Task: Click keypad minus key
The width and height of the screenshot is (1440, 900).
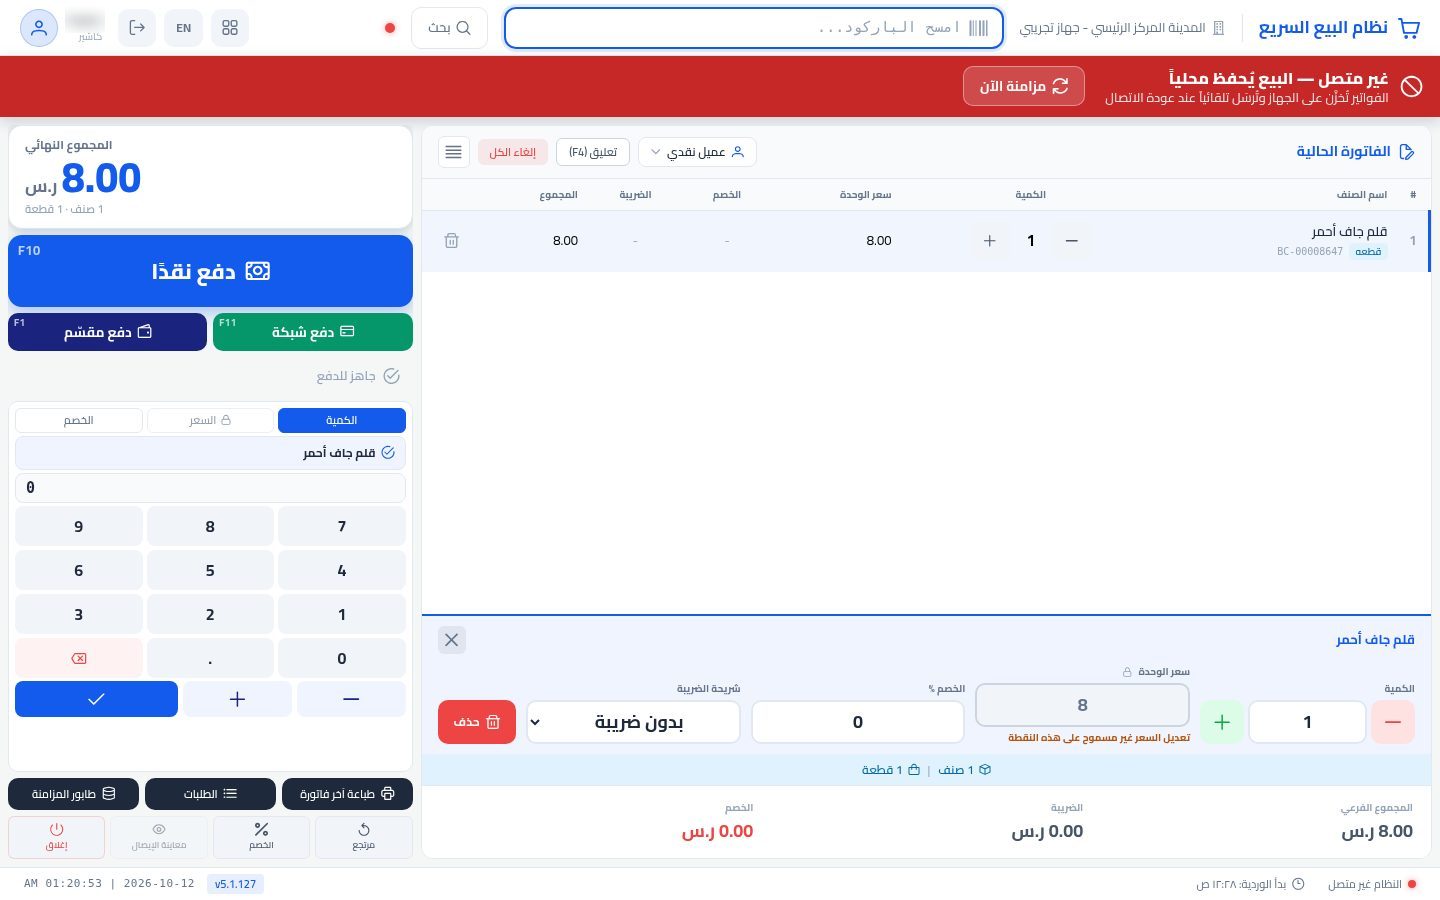Action: coord(351,699)
